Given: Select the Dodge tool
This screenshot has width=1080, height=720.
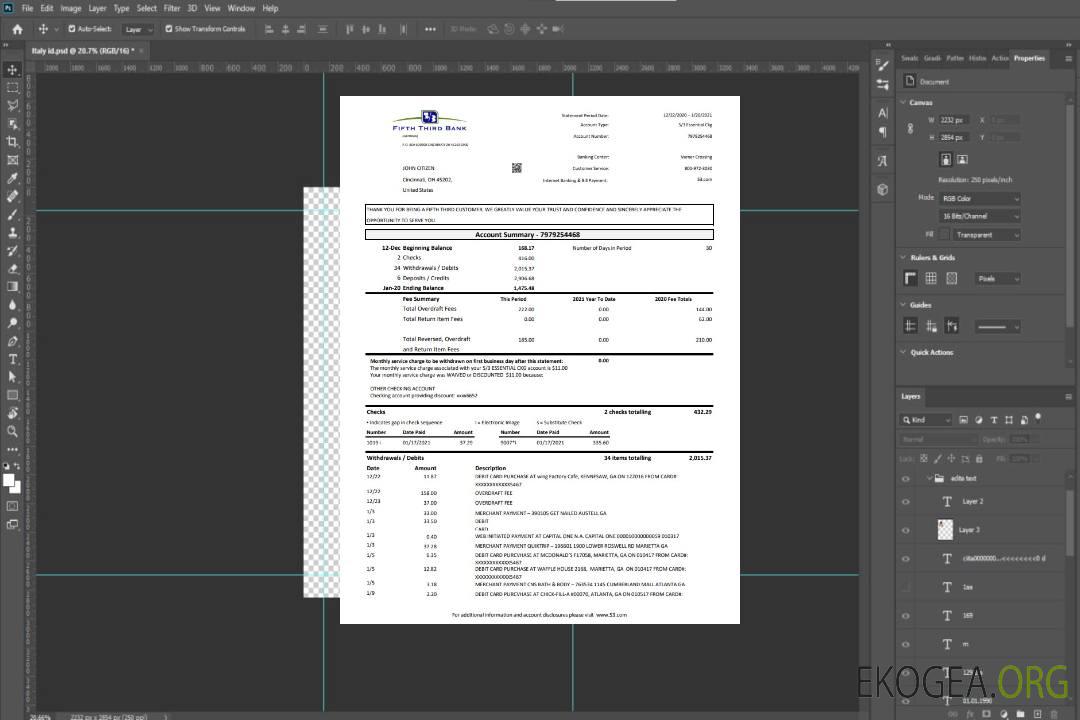Looking at the screenshot, I should (12, 322).
